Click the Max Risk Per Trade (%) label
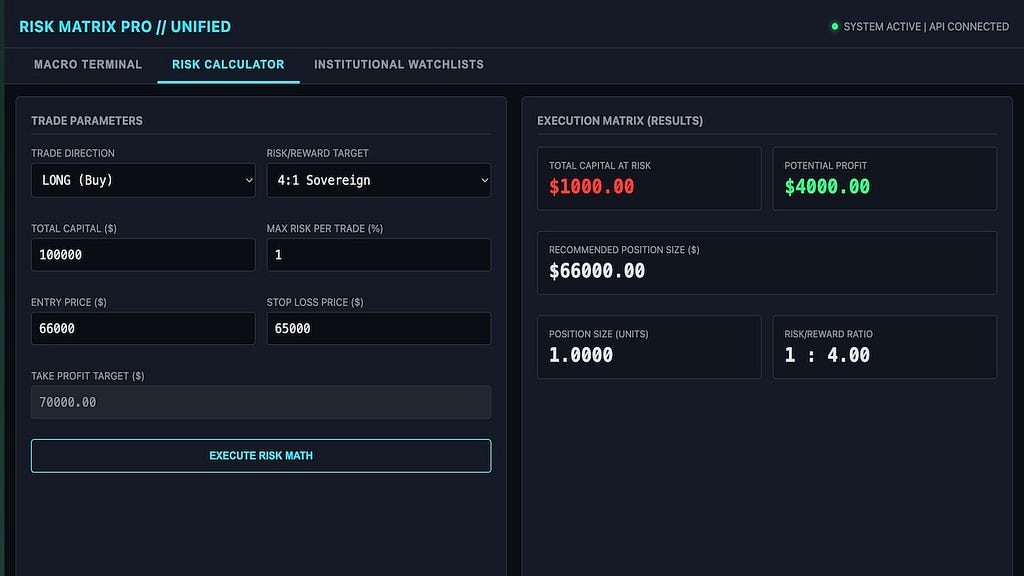1024x576 pixels. (x=325, y=229)
